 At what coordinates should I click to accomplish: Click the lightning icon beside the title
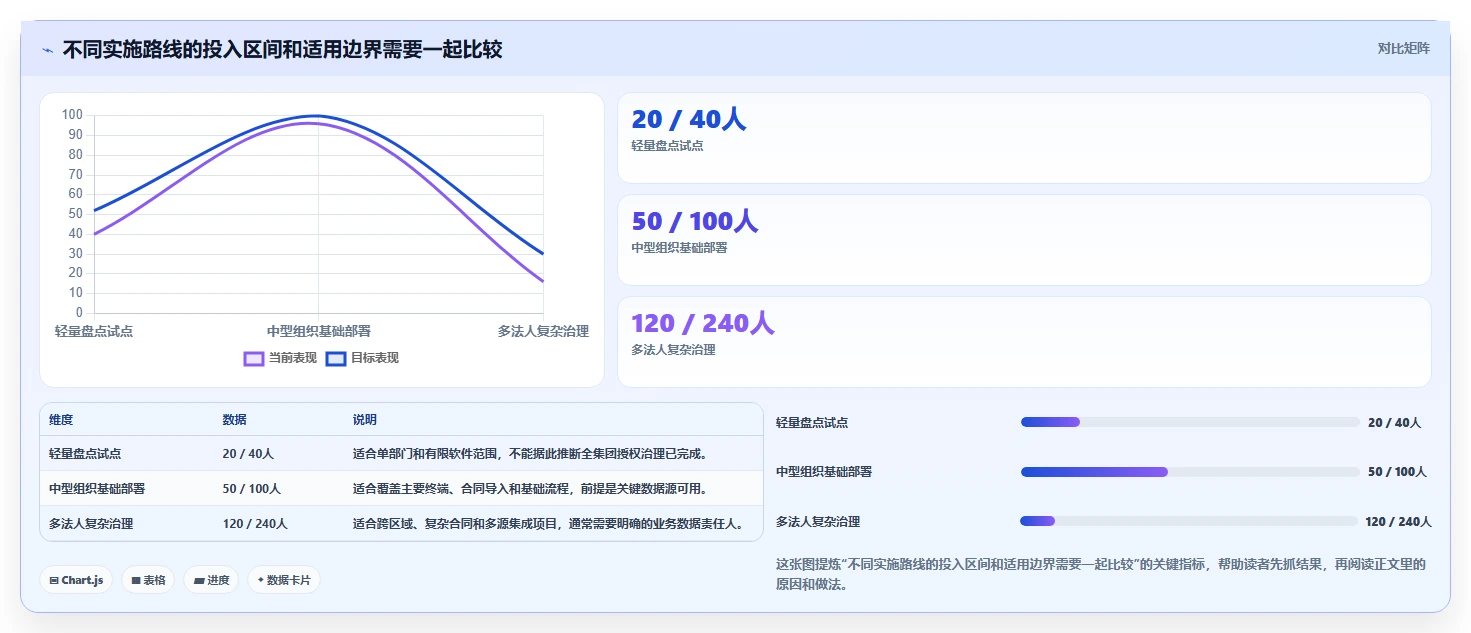point(47,49)
